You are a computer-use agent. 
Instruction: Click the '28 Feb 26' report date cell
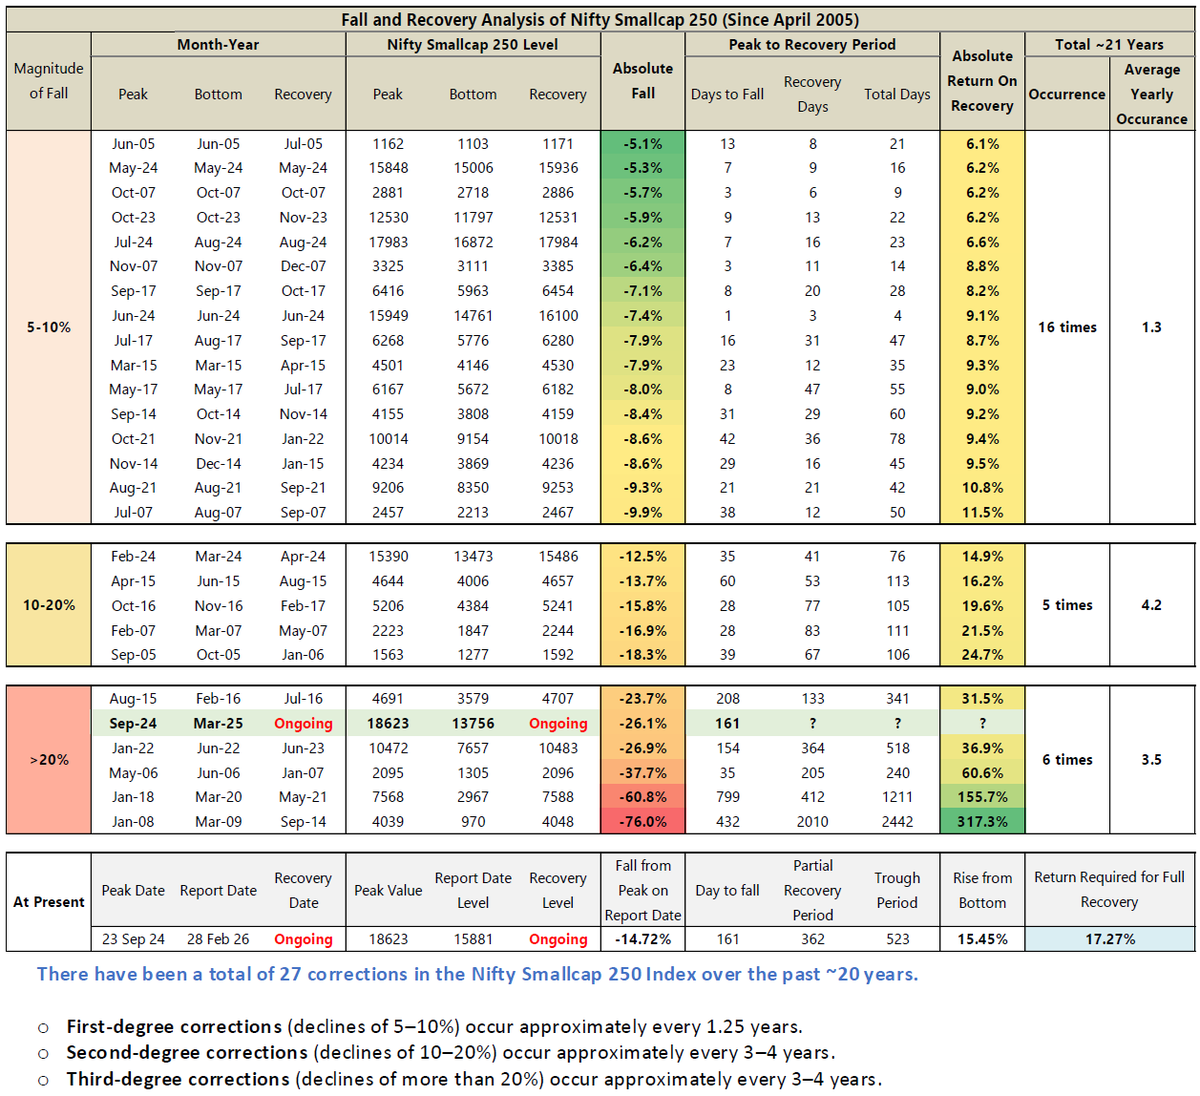pyautogui.click(x=218, y=939)
